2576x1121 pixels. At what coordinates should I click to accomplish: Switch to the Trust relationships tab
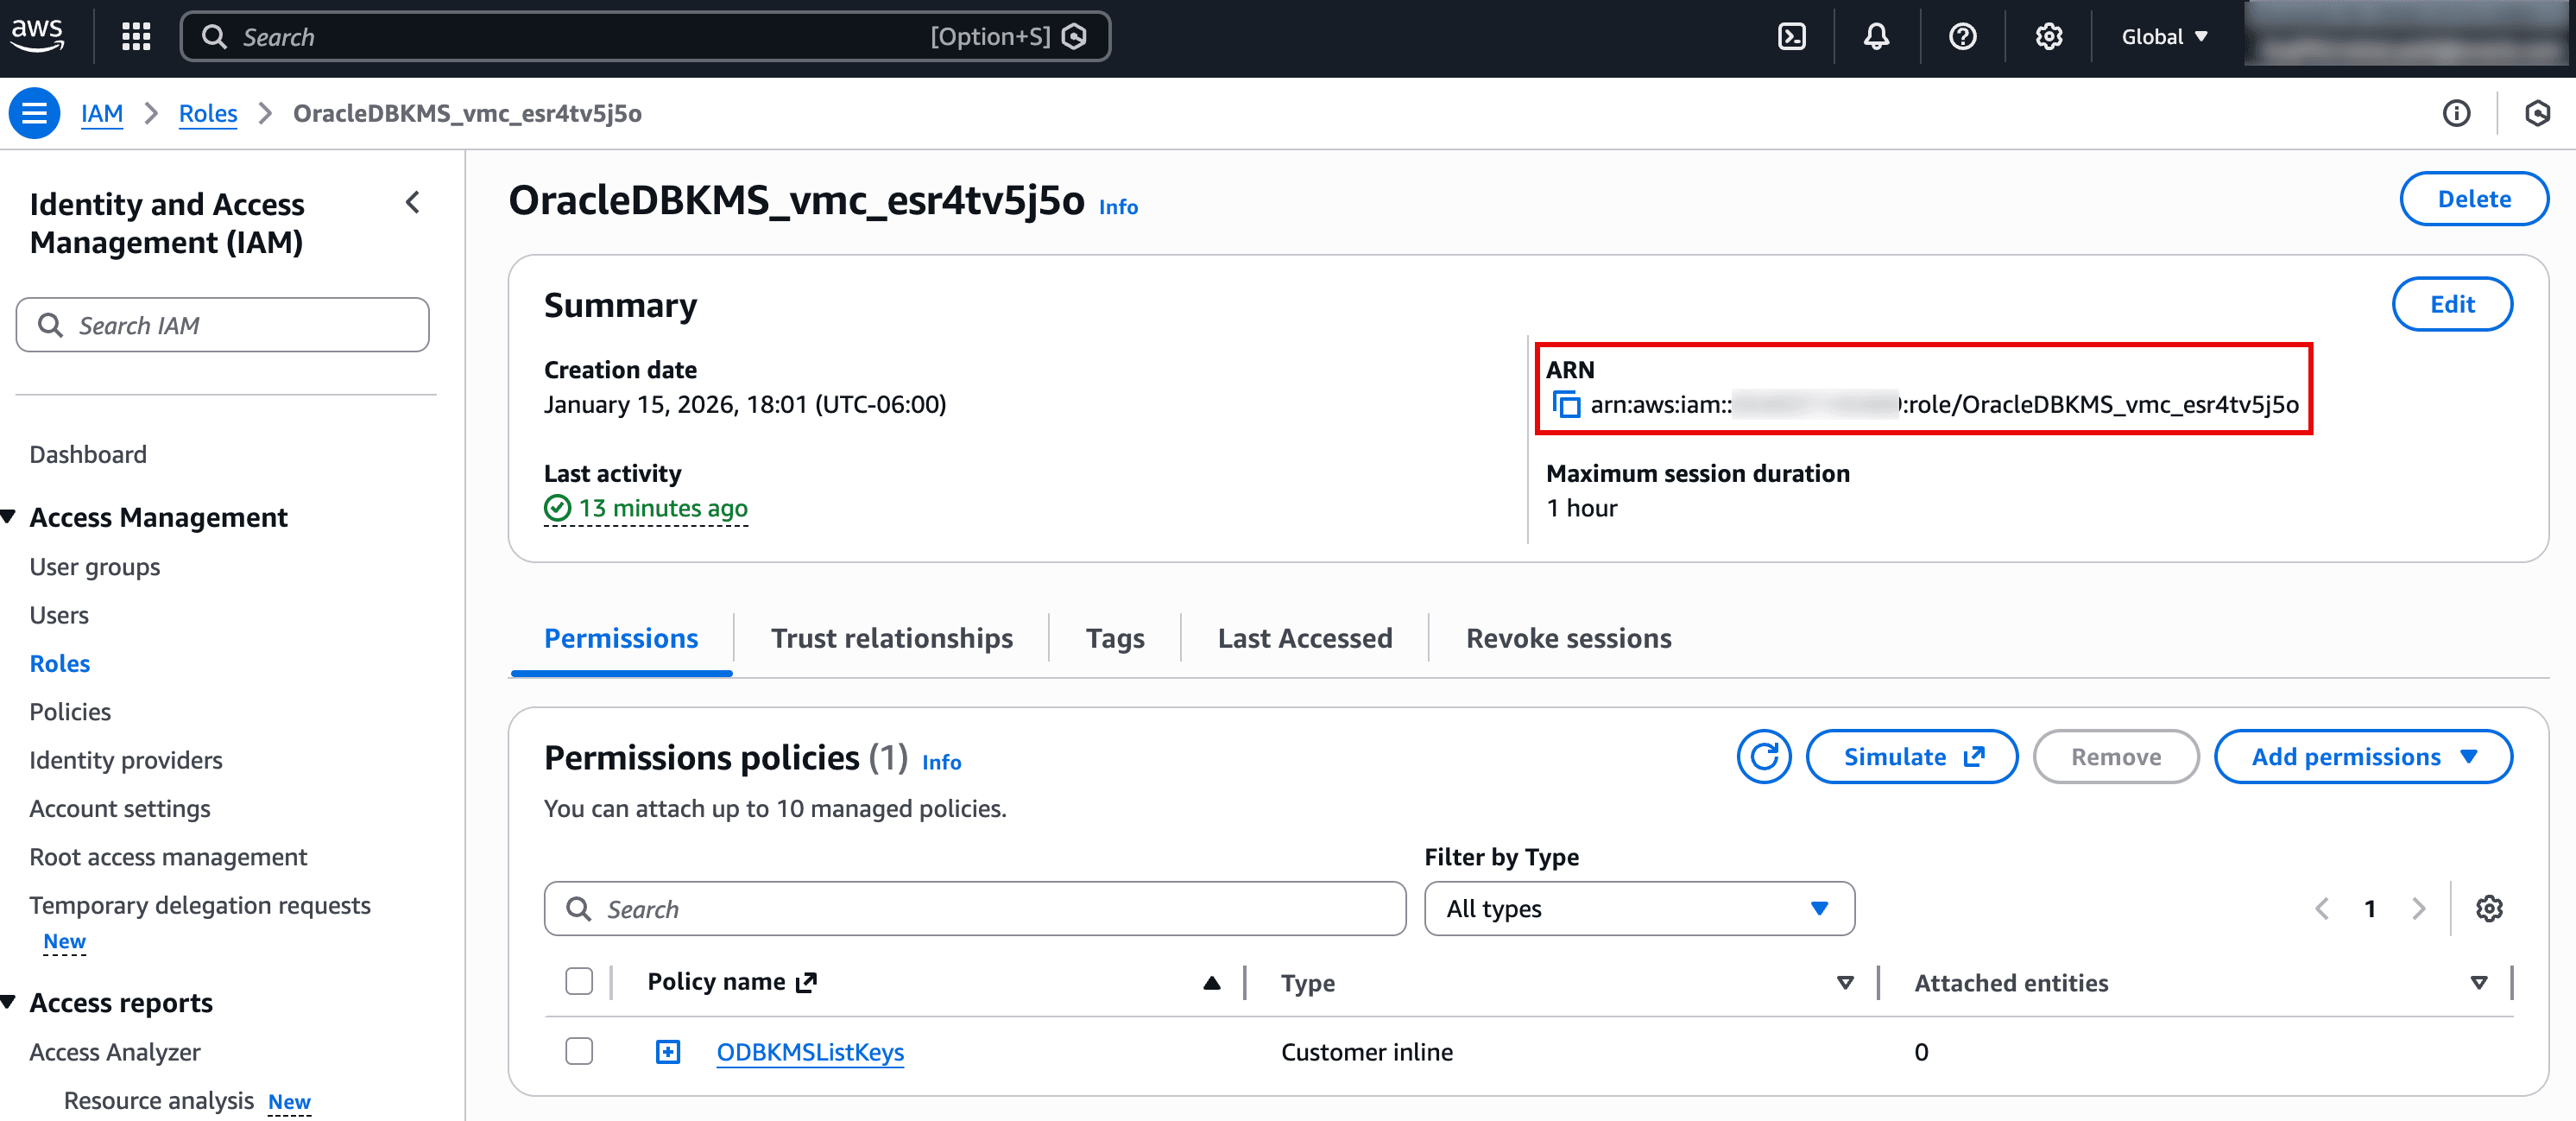[891, 638]
